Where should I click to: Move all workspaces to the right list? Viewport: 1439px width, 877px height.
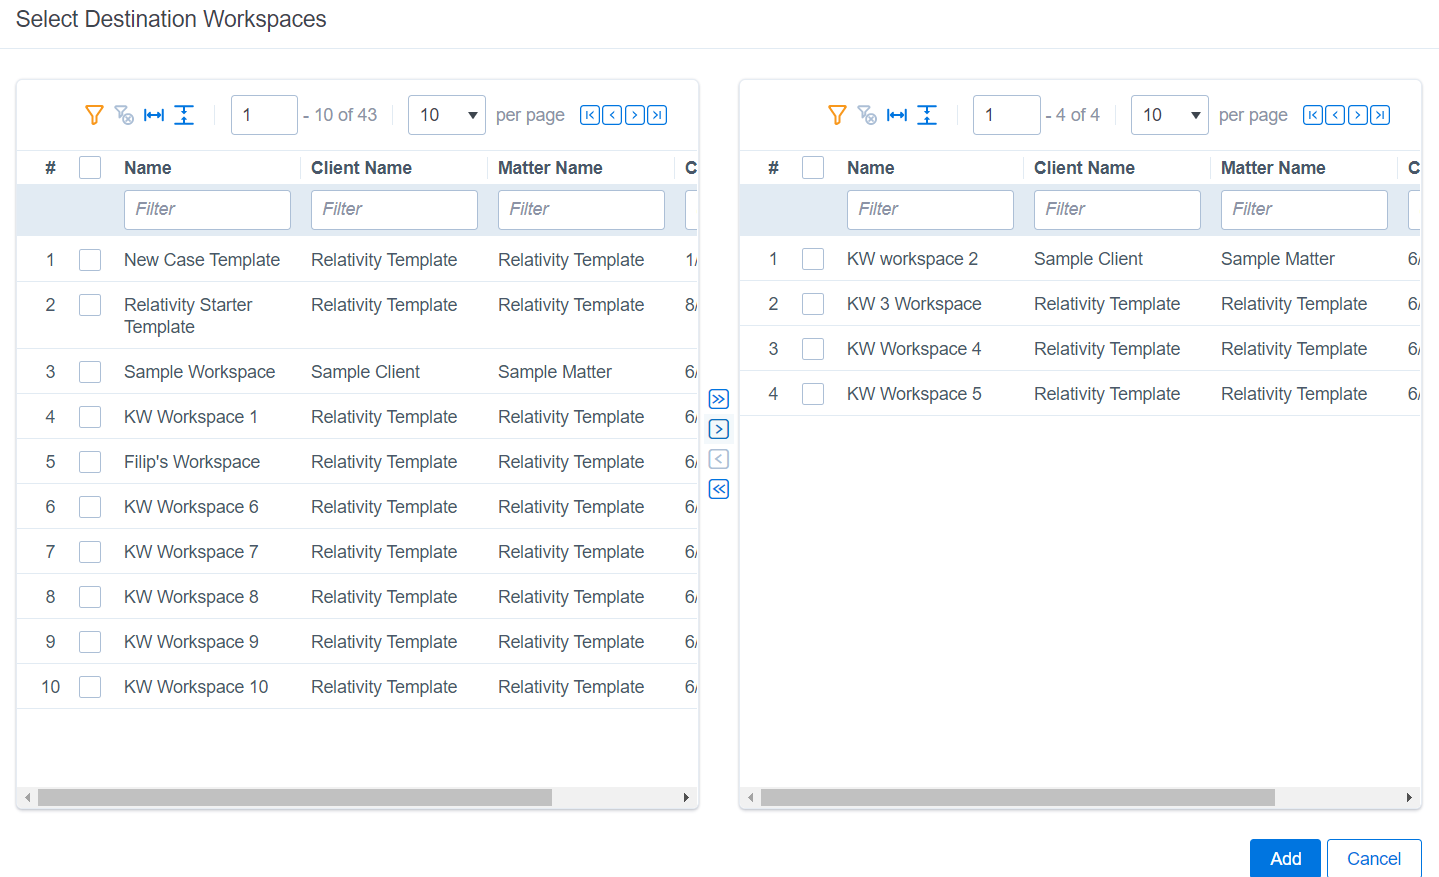click(719, 399)
